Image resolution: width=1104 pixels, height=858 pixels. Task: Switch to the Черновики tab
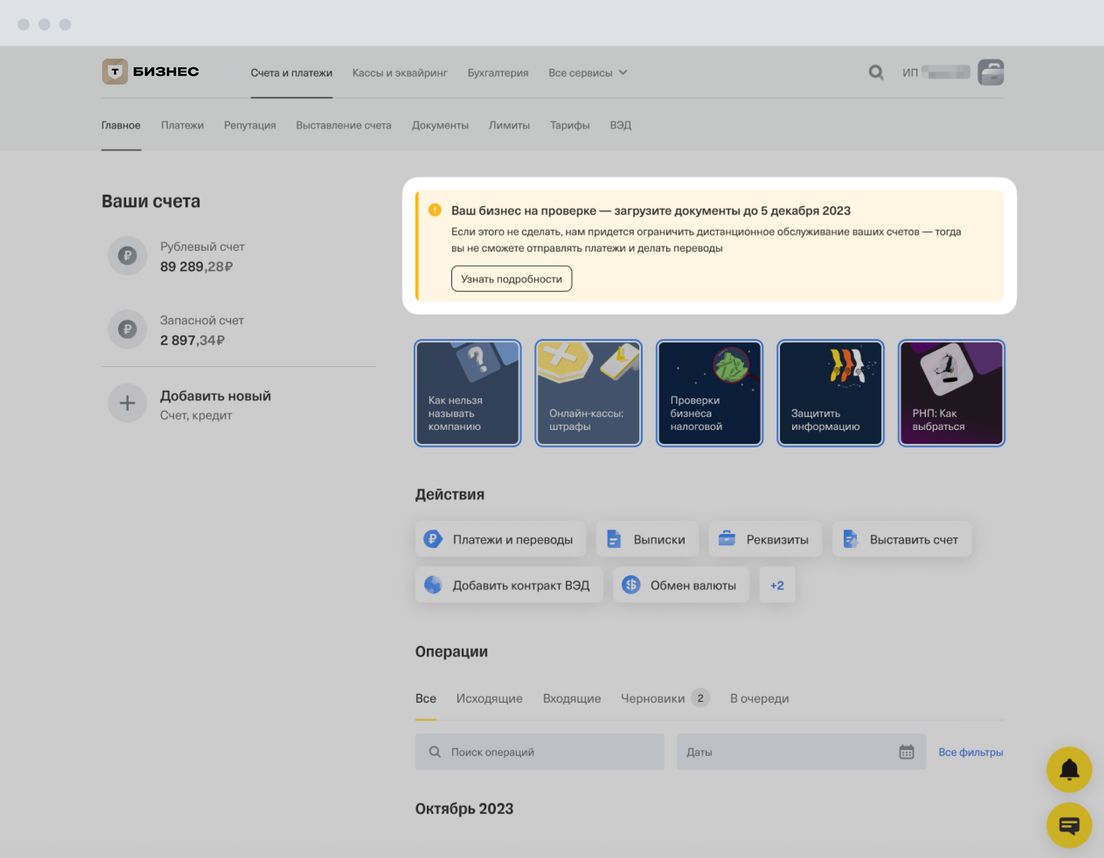click(x=653, y=698)
